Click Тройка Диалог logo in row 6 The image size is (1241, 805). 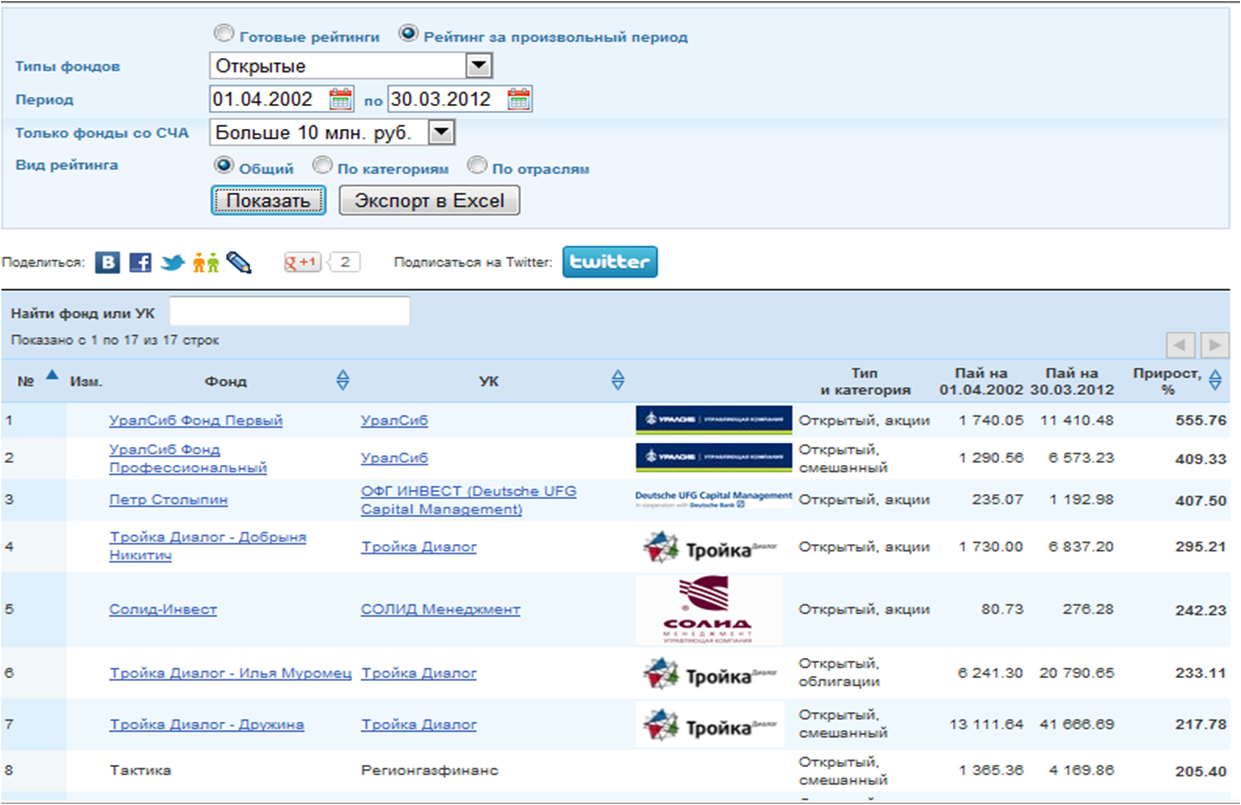pos(711,674)
